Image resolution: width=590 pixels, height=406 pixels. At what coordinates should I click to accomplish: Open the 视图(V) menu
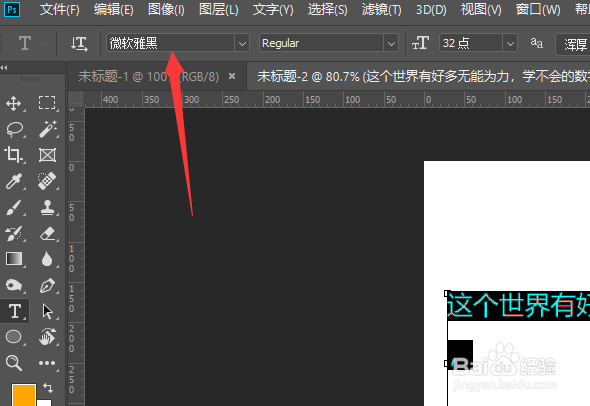(481, 9)
